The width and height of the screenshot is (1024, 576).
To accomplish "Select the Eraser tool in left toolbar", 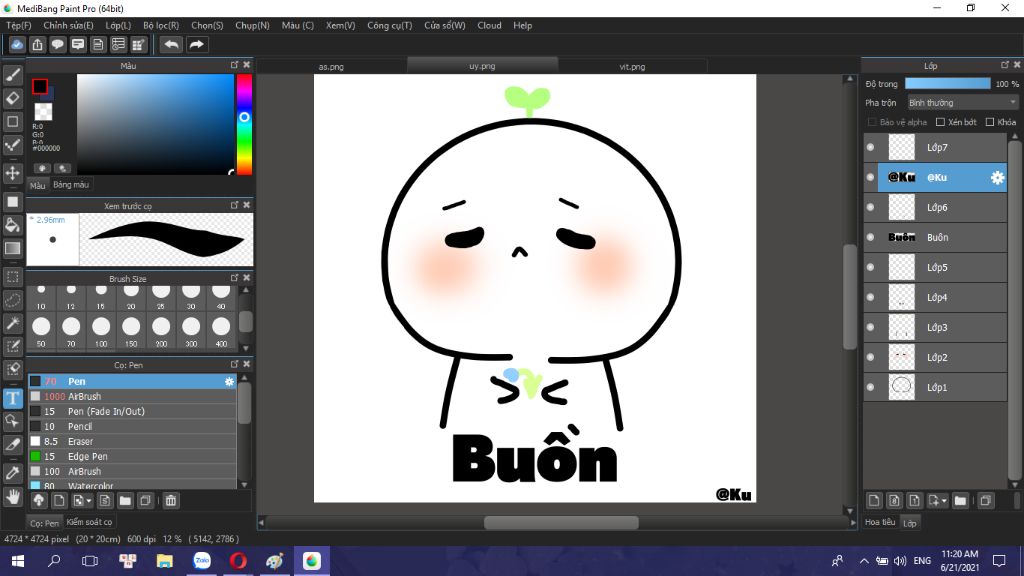I will (12, 99).
